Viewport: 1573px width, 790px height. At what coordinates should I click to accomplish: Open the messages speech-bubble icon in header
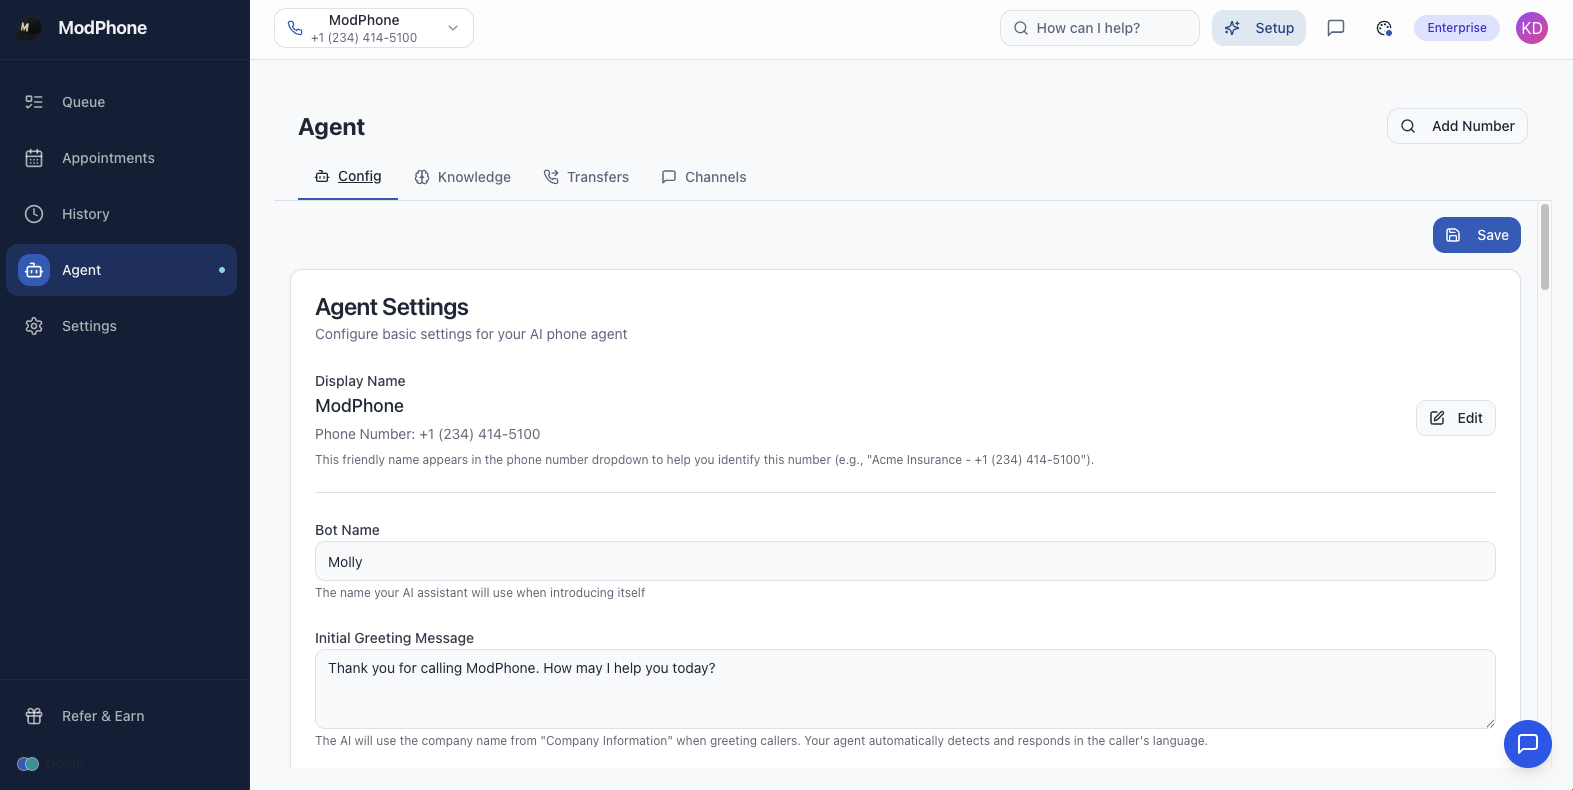point(1336,28)
